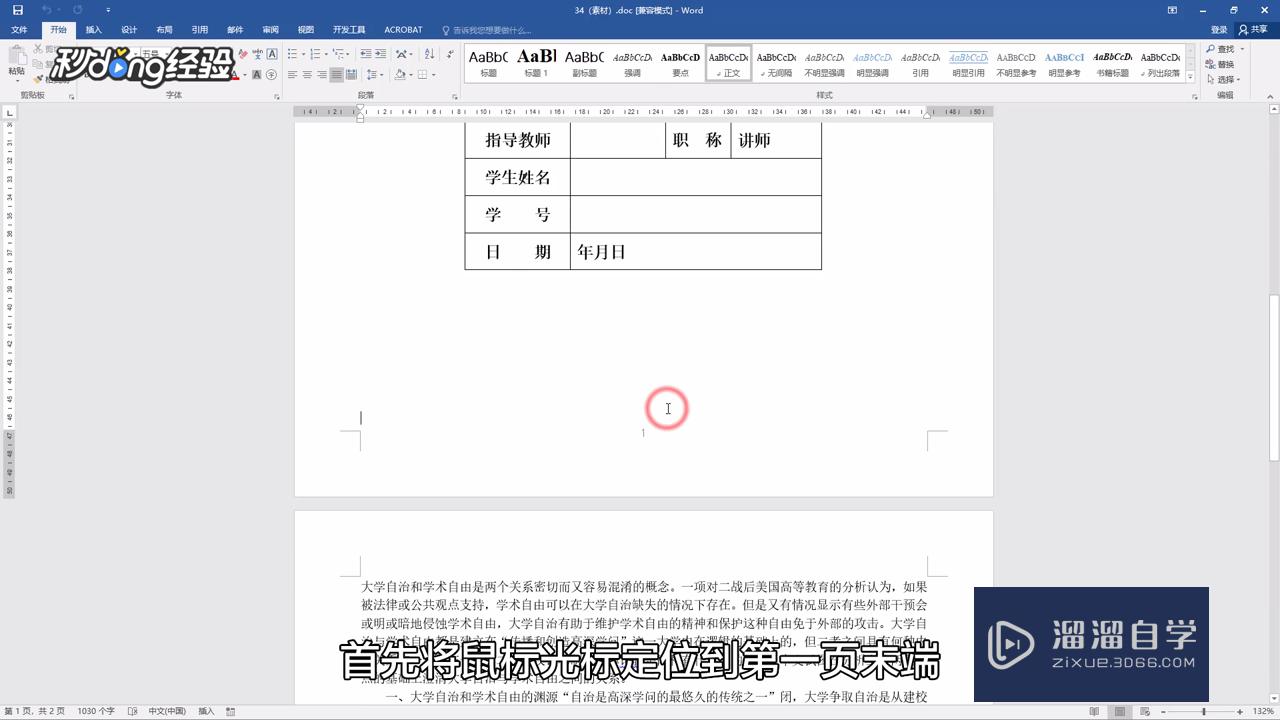Click the 共享 button
The height and width of the screenshot is (720, 1280).
click(x=1254, y=29)
